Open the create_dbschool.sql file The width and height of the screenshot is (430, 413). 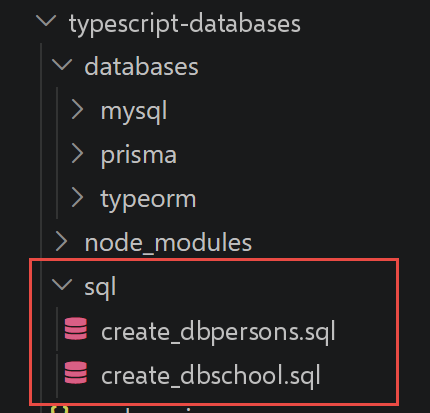tap(211, 375)
